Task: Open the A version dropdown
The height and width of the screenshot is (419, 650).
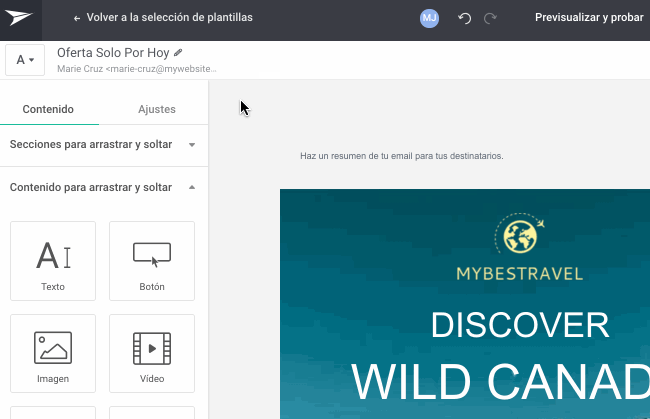Action: [25, 60]
